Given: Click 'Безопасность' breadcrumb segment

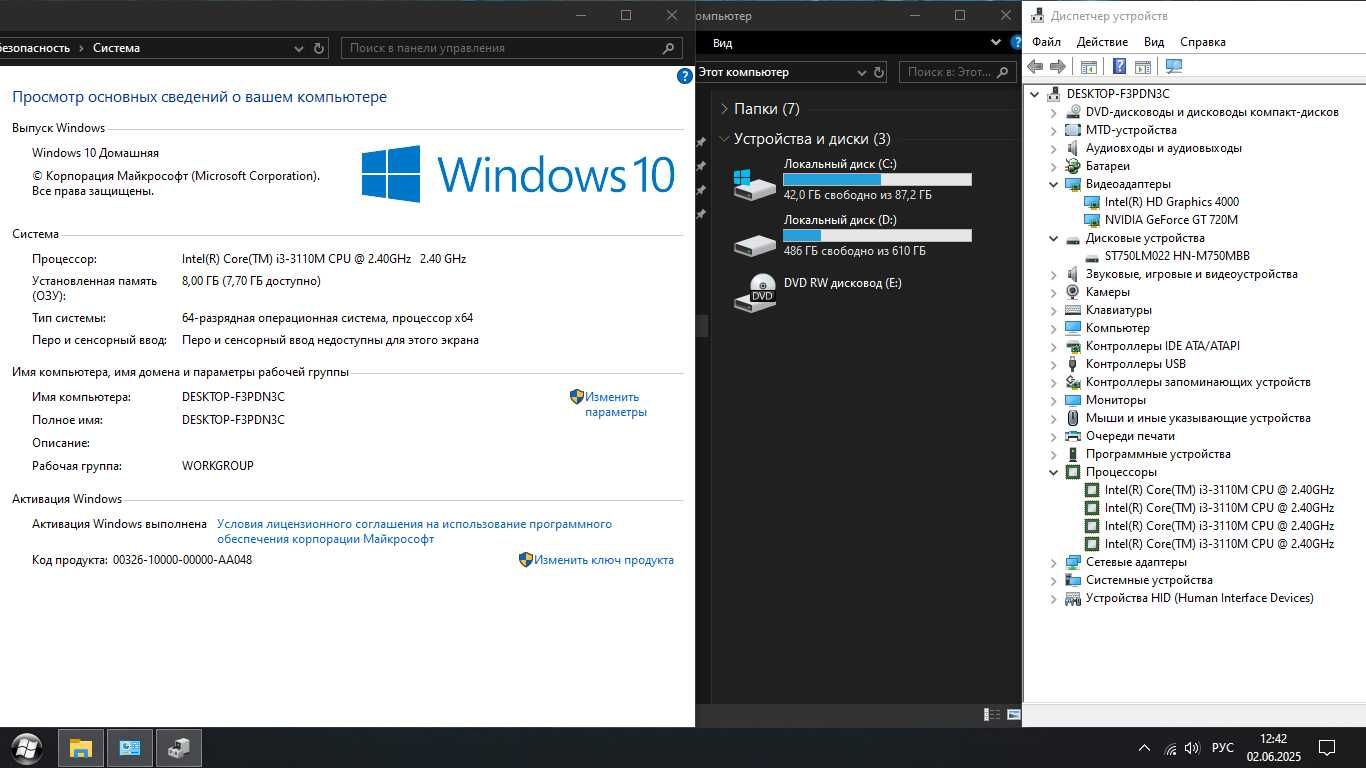Looking at the screenshot, I should 35,48.
